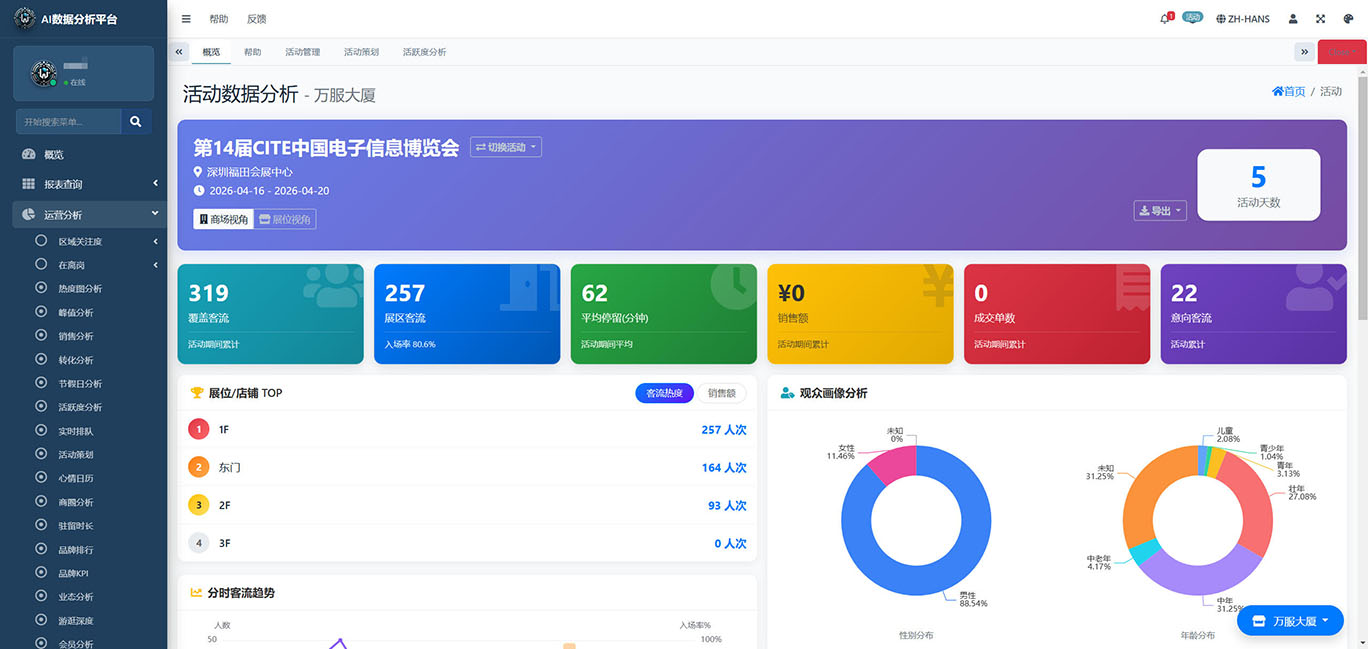Switch to the 帮助 tab
Screen dimensions: 1368x649
coord(252,52)
